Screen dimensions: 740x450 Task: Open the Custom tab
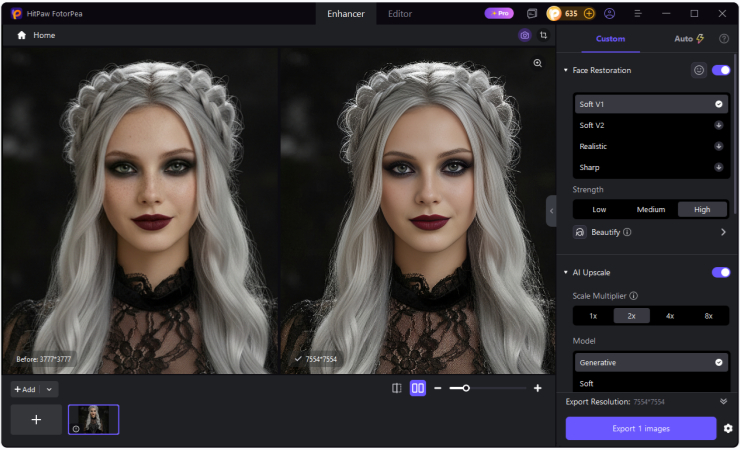click(x=610, y=39)
